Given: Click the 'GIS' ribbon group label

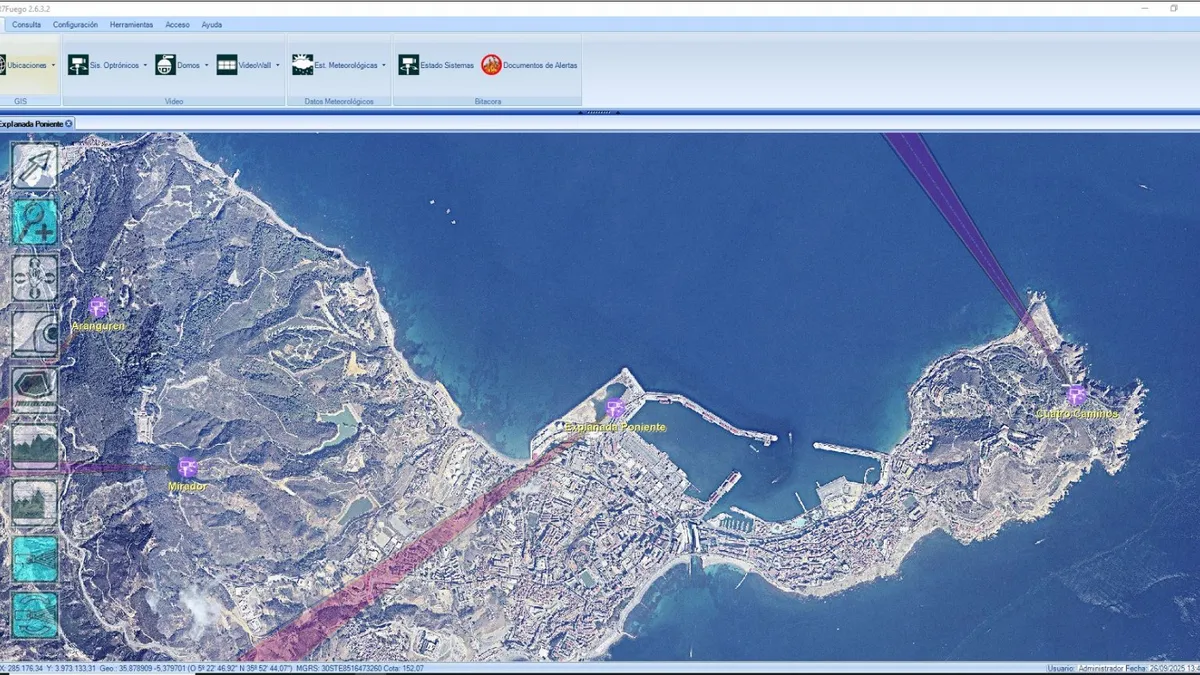Looking at the screenshot, I should click(20, 101).
